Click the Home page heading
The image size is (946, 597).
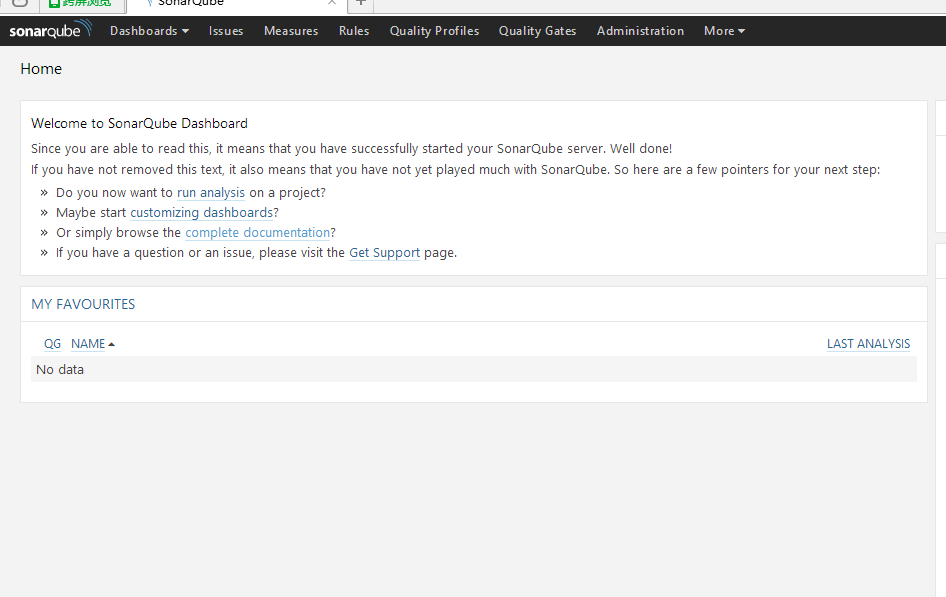point(41,69)
